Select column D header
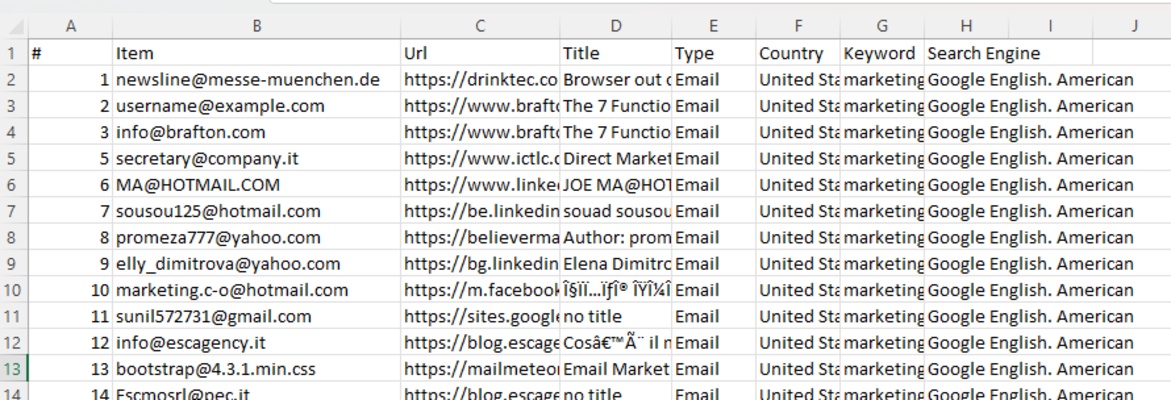This screenshot has width=1171, height=400. [615, 26]
